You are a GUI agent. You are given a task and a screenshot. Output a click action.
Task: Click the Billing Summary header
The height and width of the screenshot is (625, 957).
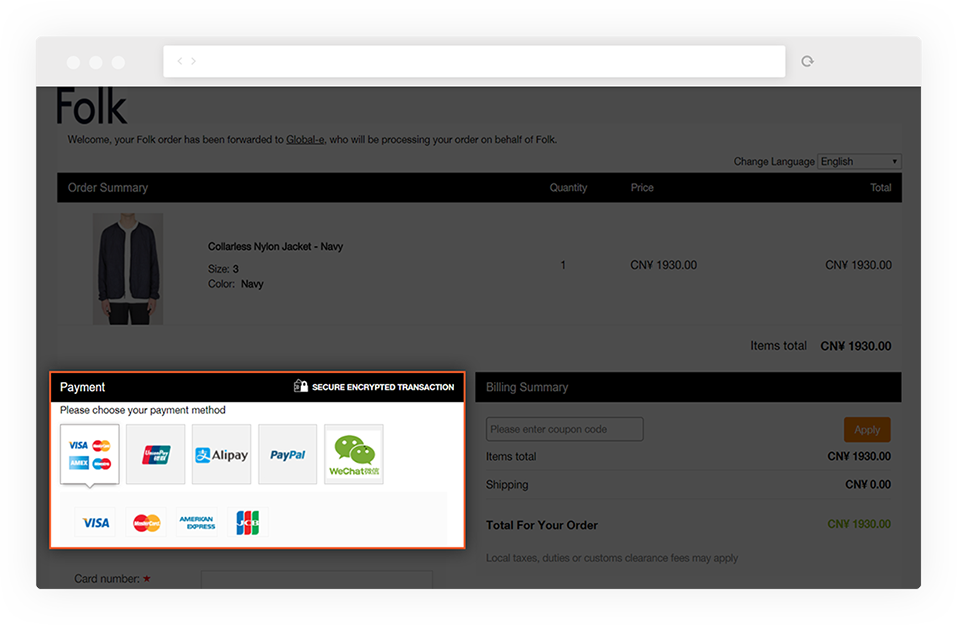[527, 387]
